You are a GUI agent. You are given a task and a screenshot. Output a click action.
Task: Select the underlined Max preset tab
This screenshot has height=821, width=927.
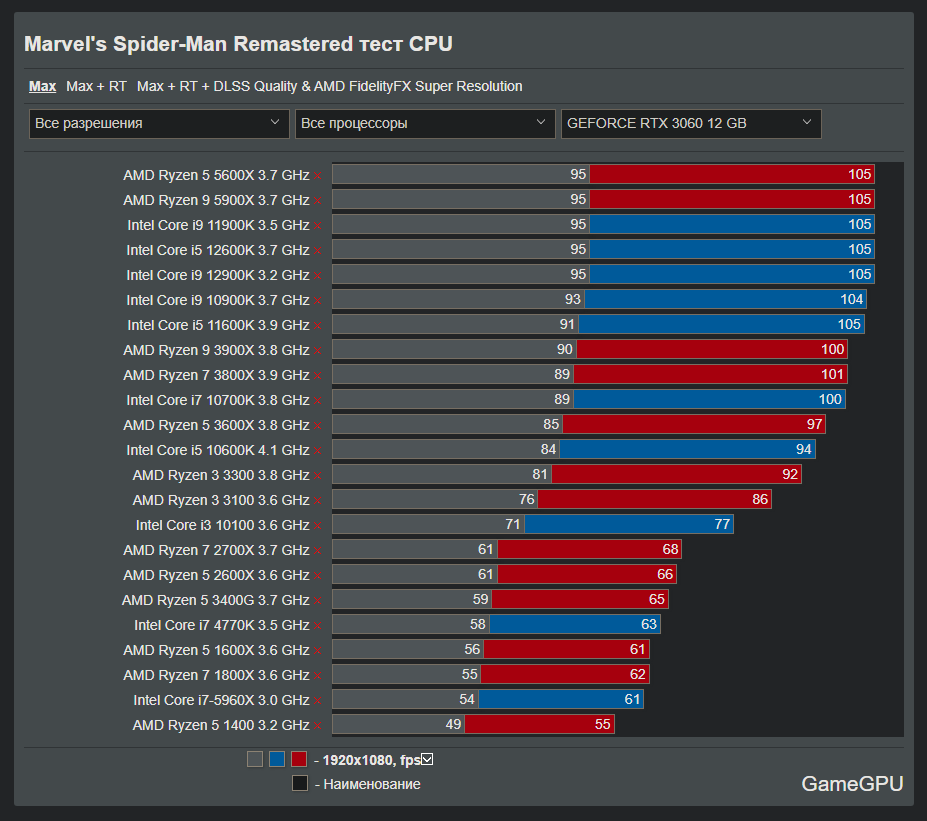point(43,86)
